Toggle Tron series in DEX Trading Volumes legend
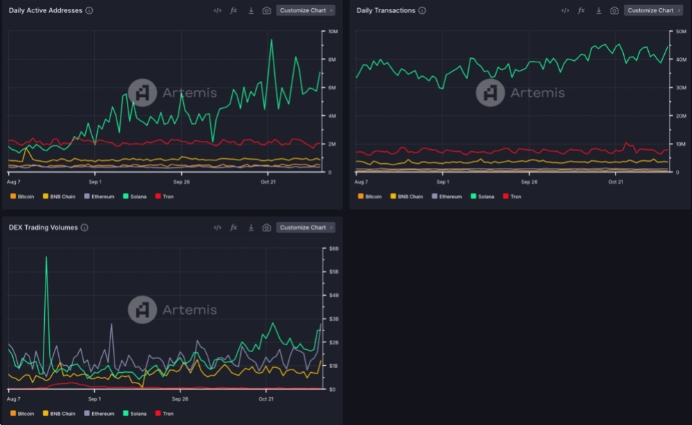 (165, 414)
